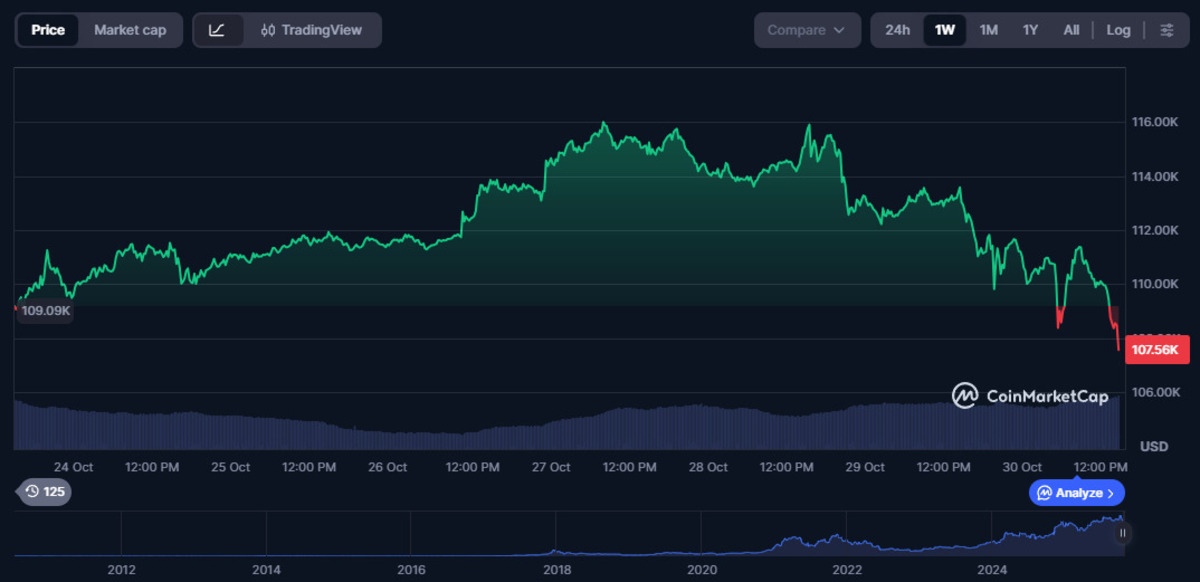Click the Analyze button's sparkle icon
This screenshot has height=582, width=1200.
click(x=1044, y=493)
